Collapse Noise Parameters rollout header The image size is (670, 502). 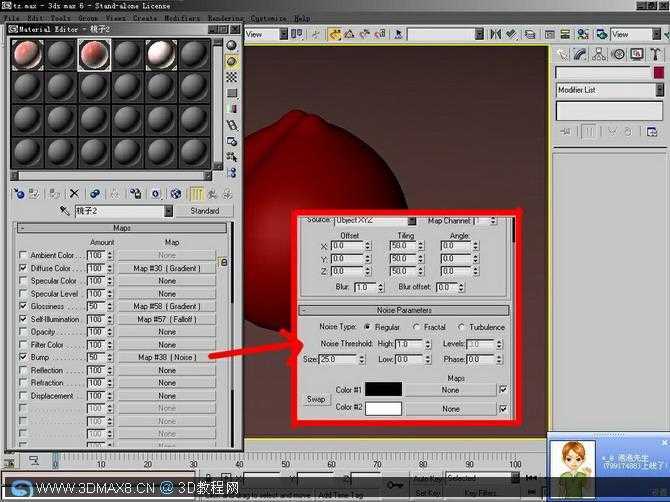[x=404, y=310]
